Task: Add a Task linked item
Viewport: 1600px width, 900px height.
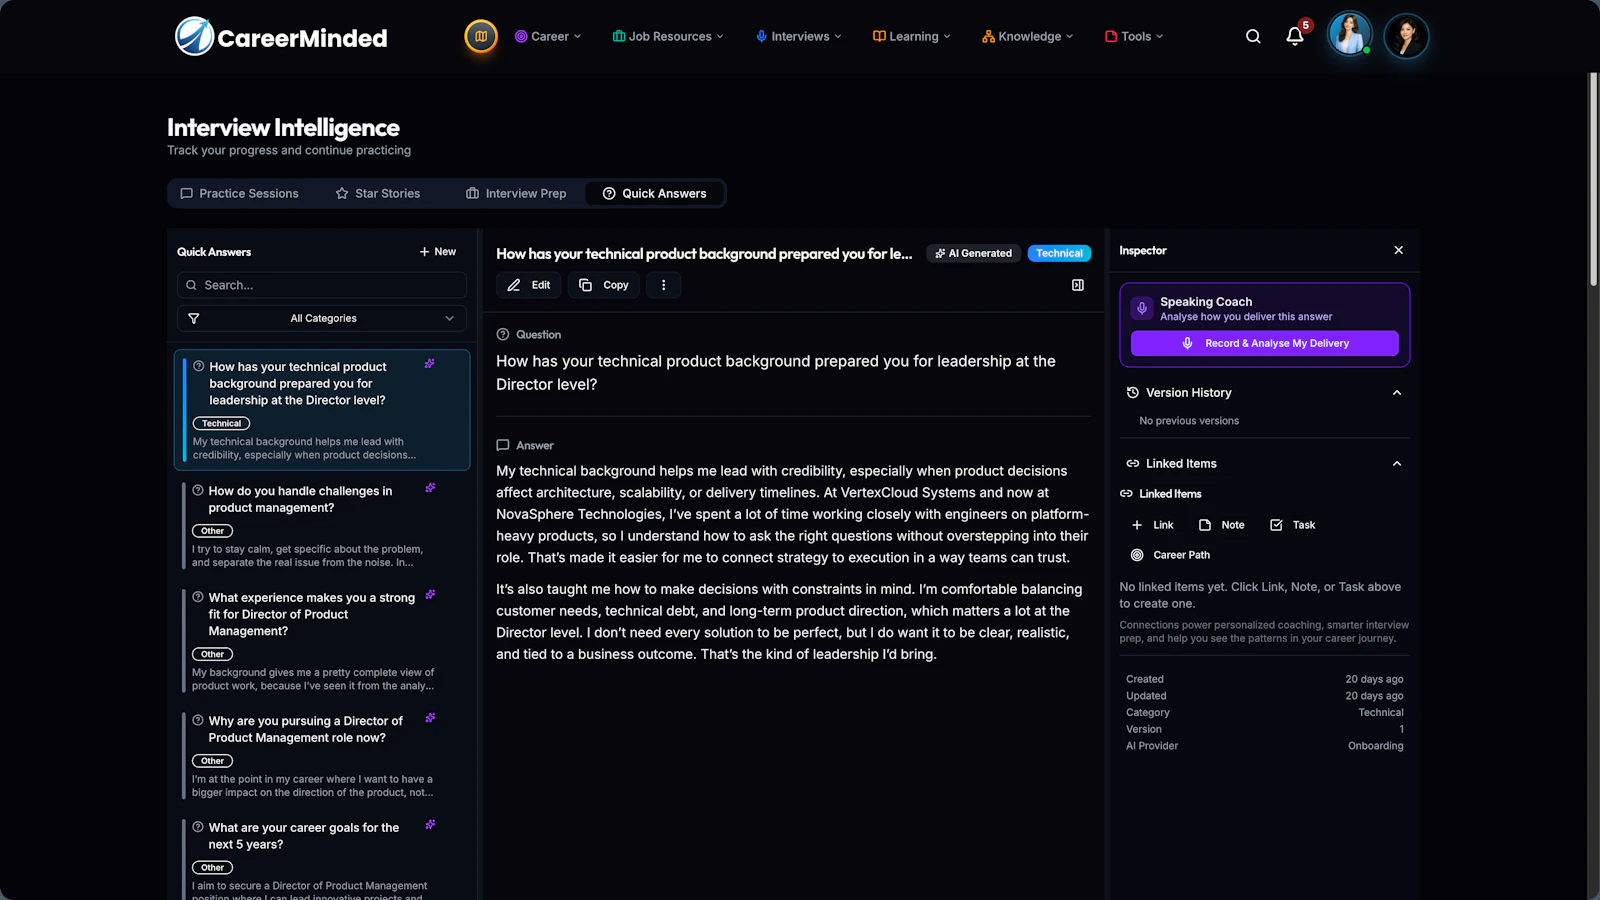Action: [1292, 525]
